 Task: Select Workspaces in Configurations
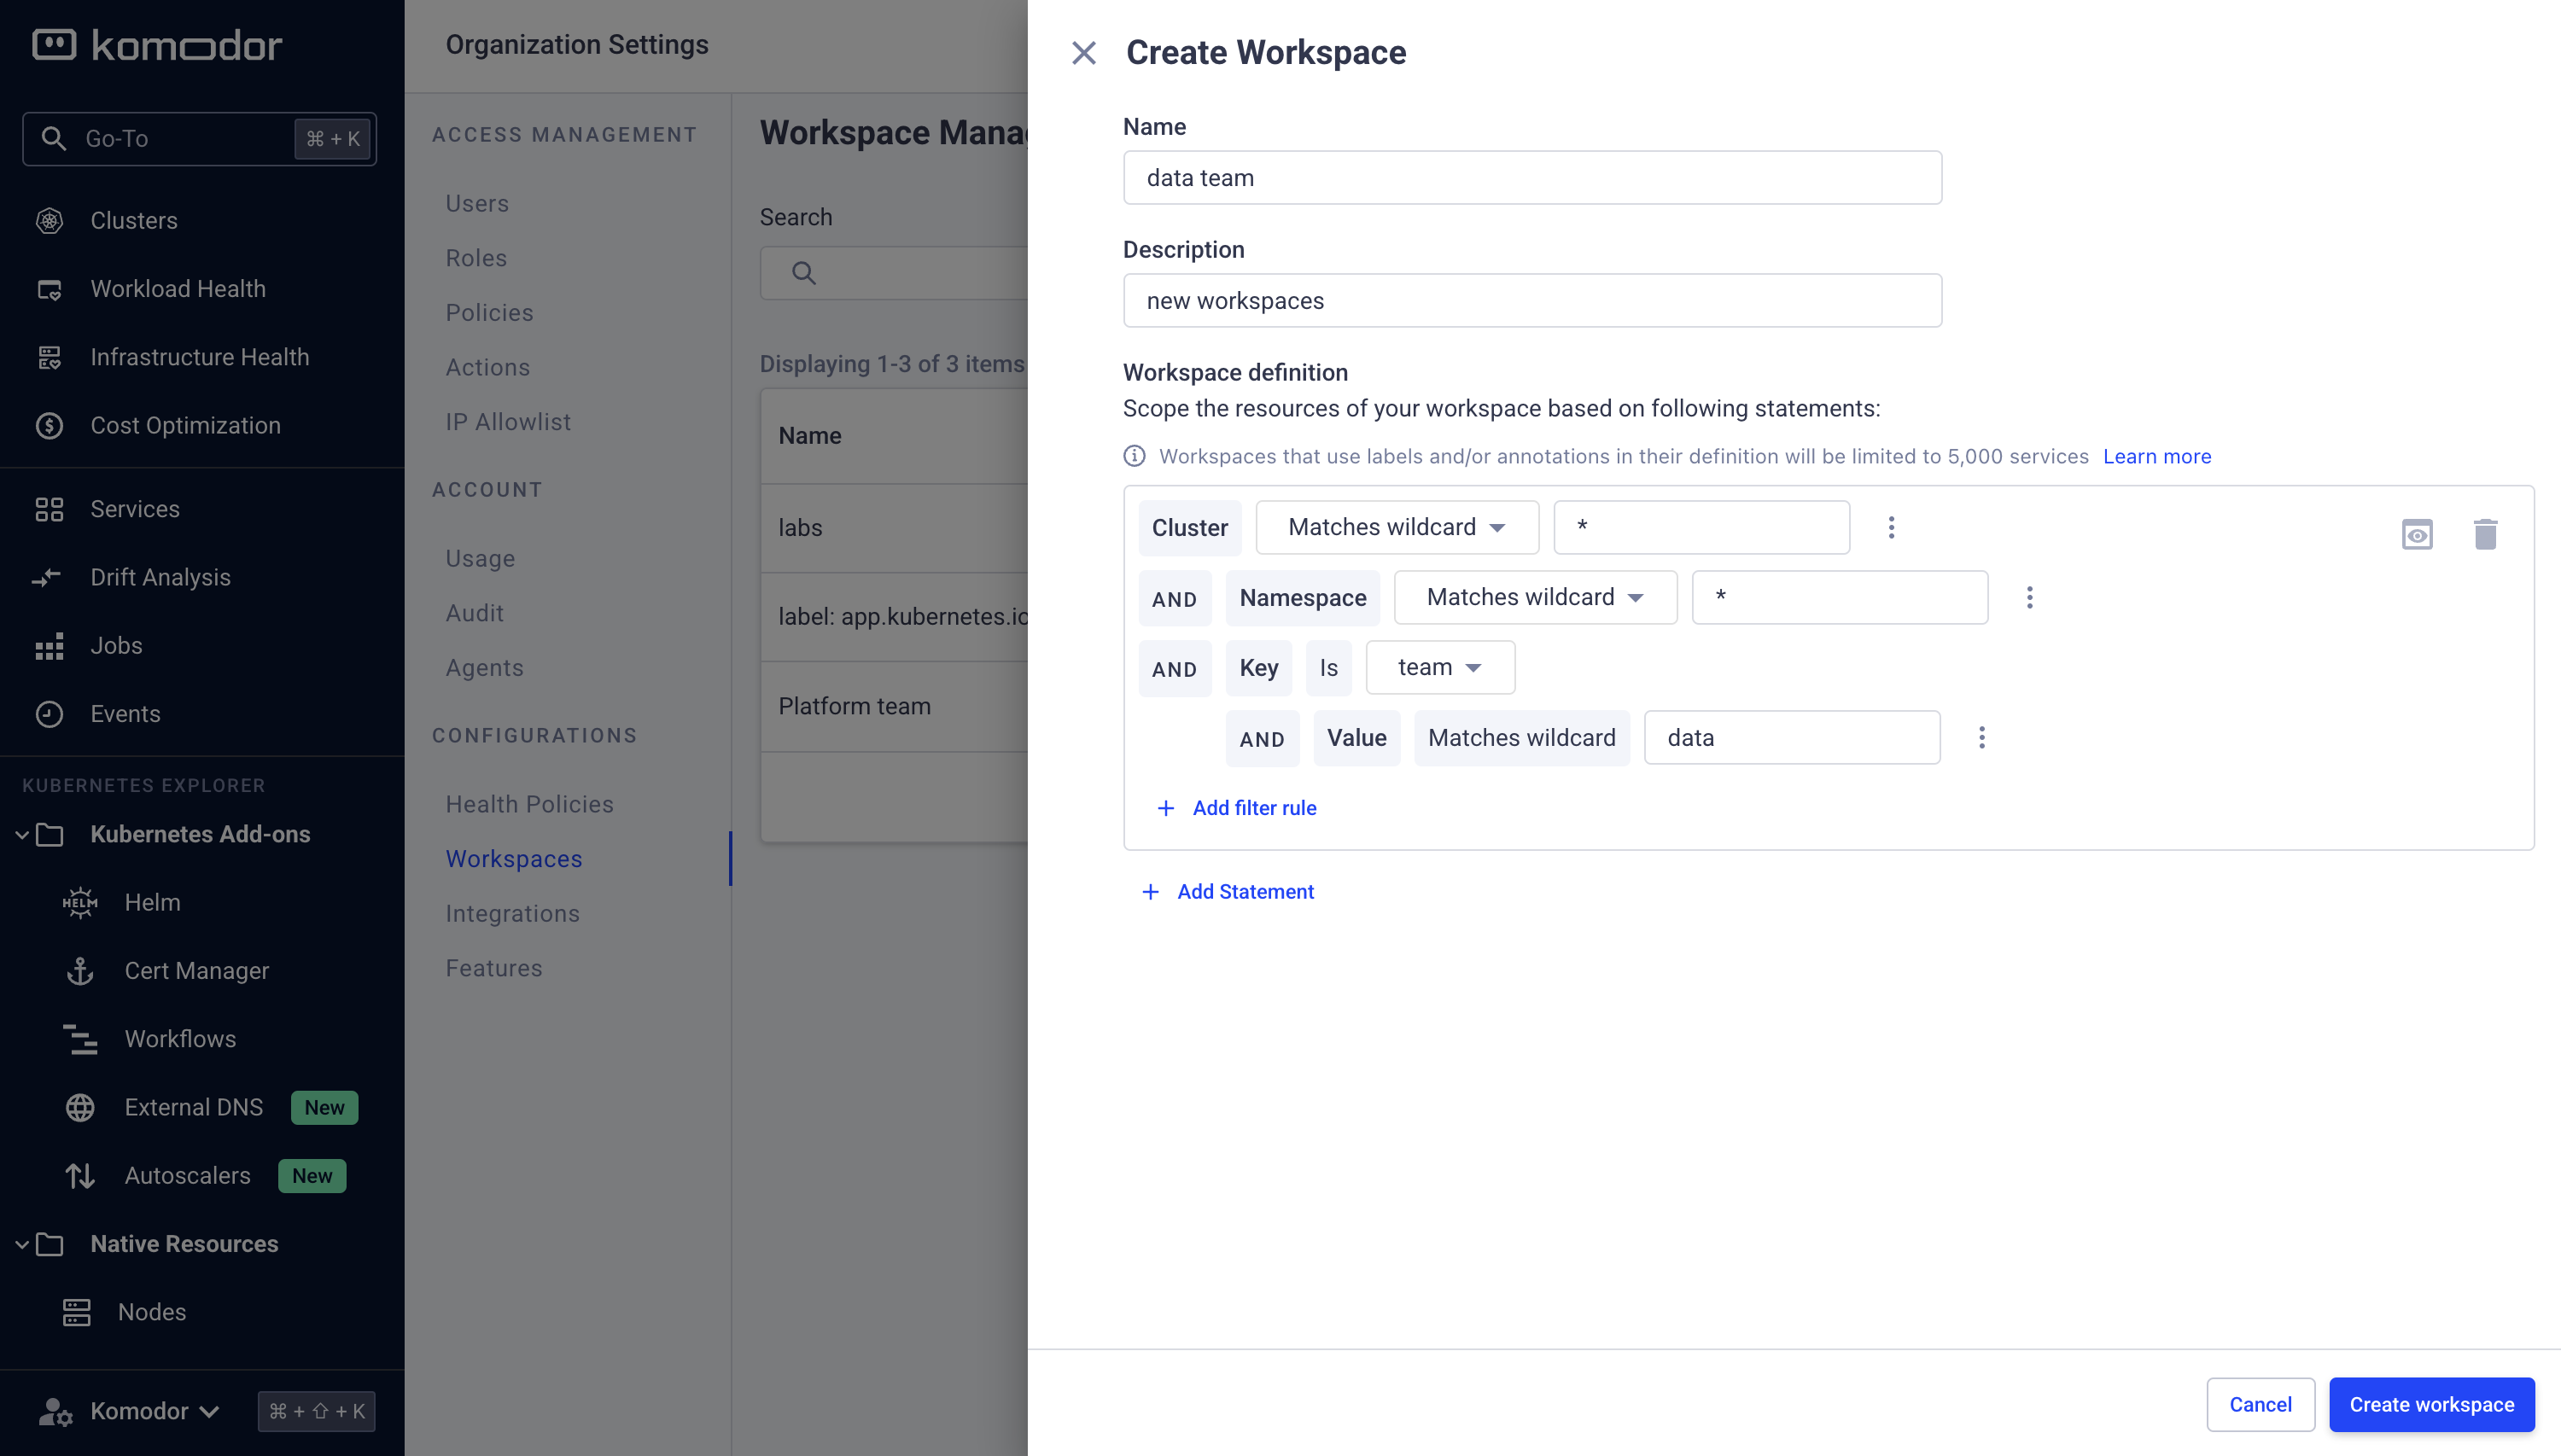[x=514, y=859]
